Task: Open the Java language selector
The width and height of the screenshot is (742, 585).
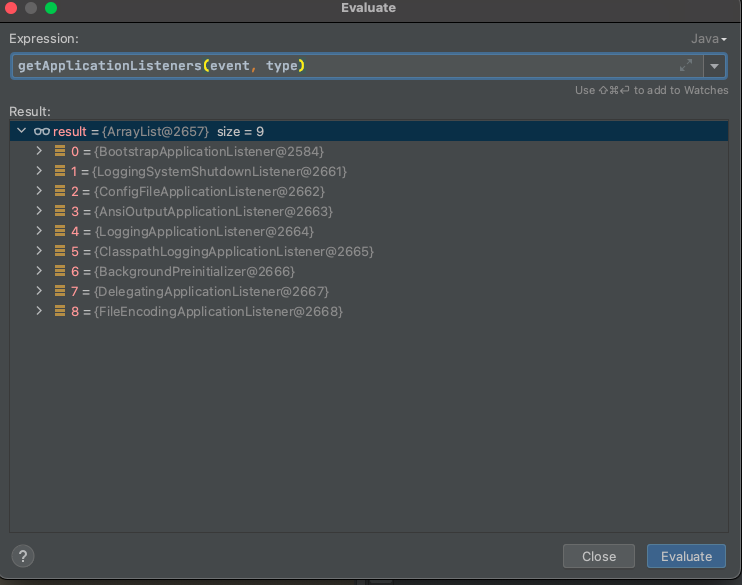Action: (x=708, y=39)
